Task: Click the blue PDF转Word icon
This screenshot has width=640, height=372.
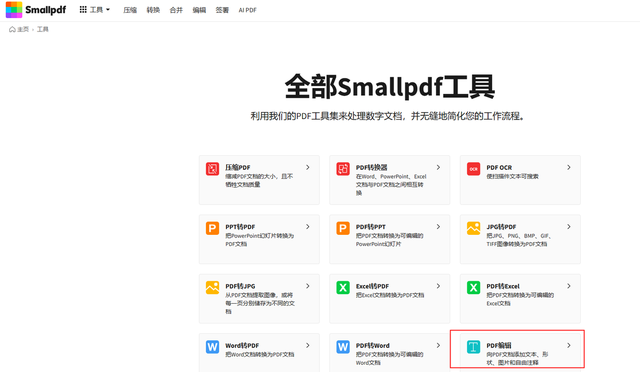Action: pos(343,347)
